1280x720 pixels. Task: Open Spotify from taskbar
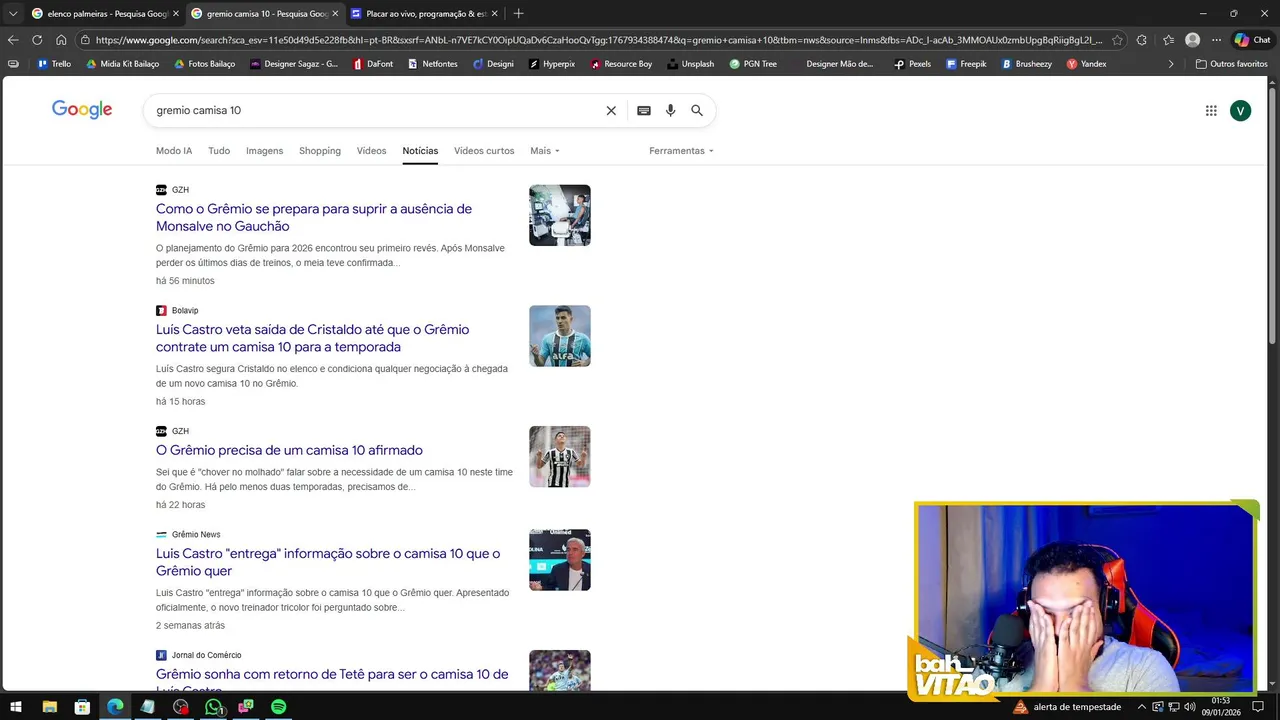tap(279, 707)
